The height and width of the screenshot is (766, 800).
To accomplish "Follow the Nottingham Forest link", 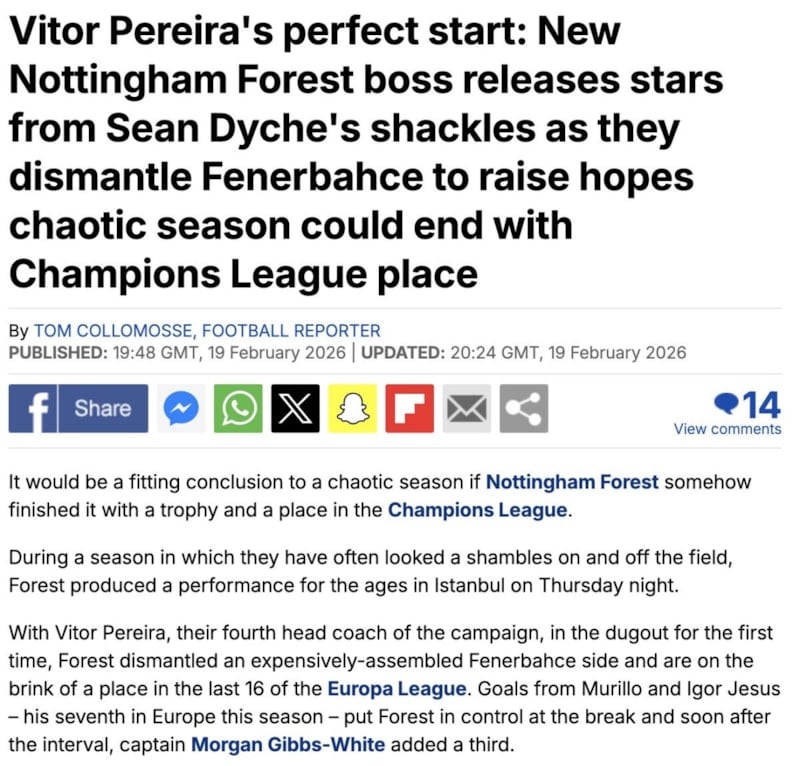I will click(x=572, y=482).
